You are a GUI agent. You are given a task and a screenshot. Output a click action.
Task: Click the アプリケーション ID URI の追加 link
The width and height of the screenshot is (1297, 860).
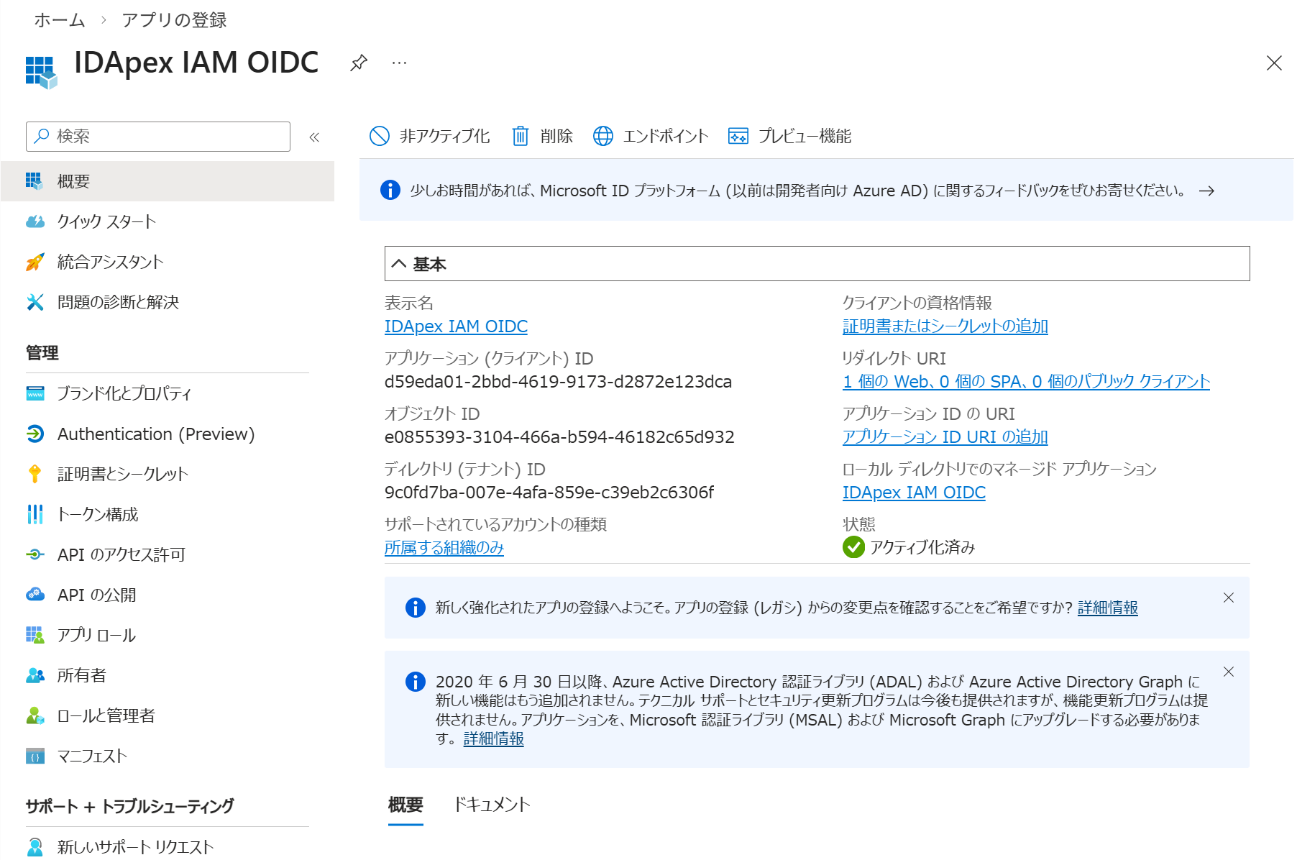click(945, 437)
